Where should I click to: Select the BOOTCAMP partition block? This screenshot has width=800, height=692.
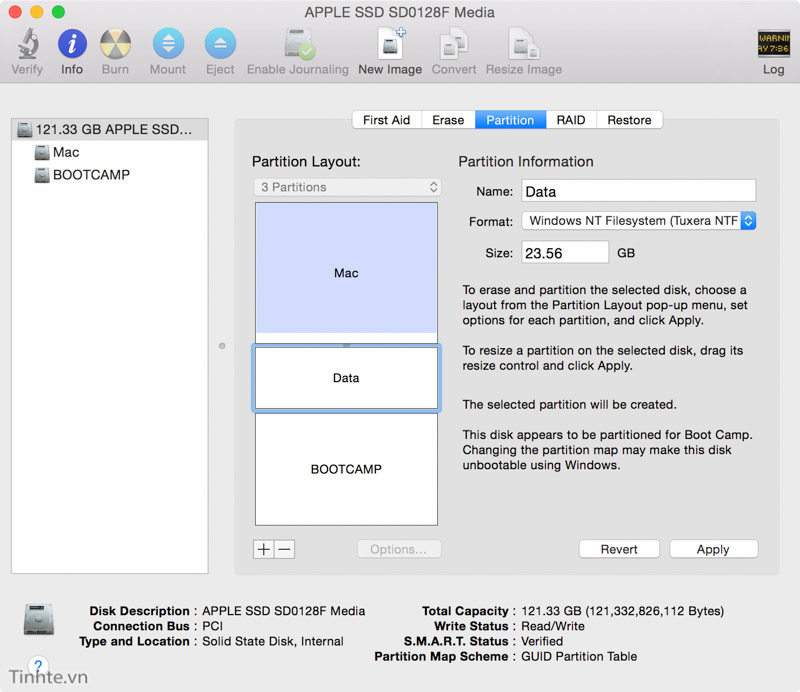point(346,469)
